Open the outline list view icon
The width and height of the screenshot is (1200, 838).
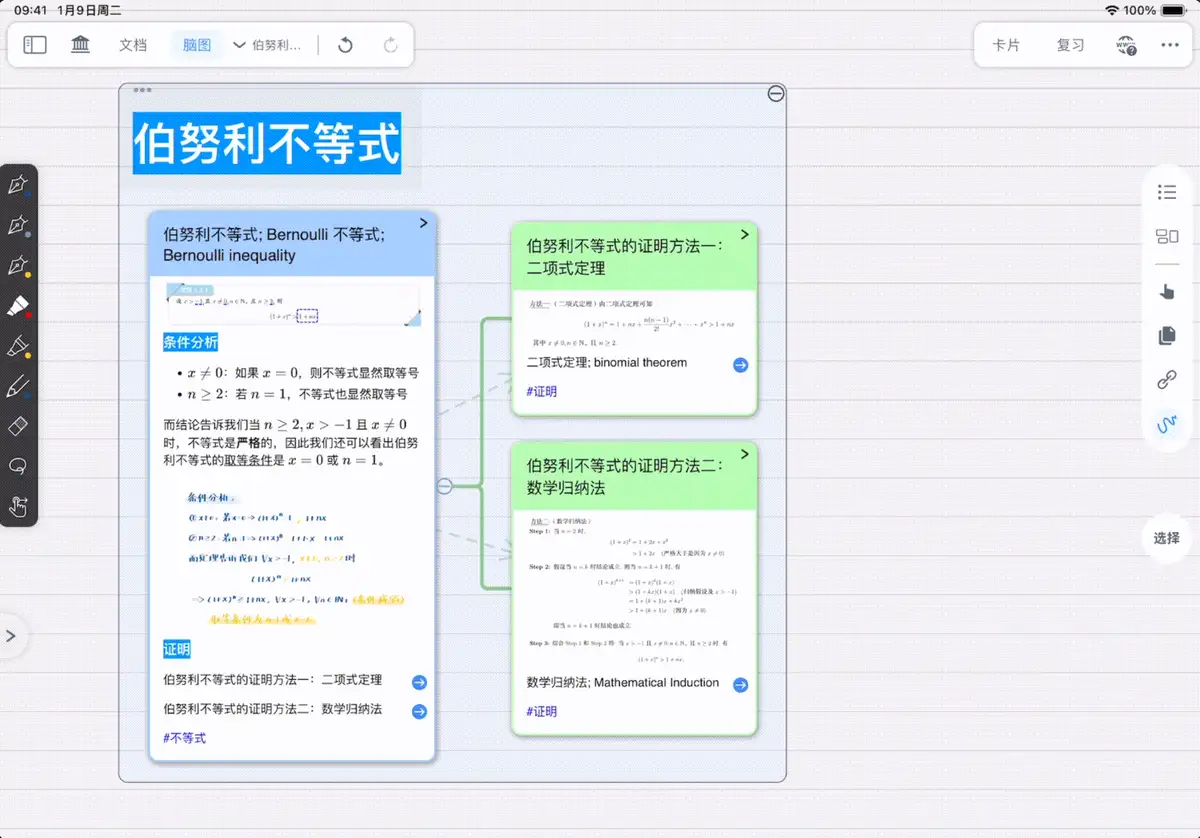pyautogui.click(x=1166, y=192)
